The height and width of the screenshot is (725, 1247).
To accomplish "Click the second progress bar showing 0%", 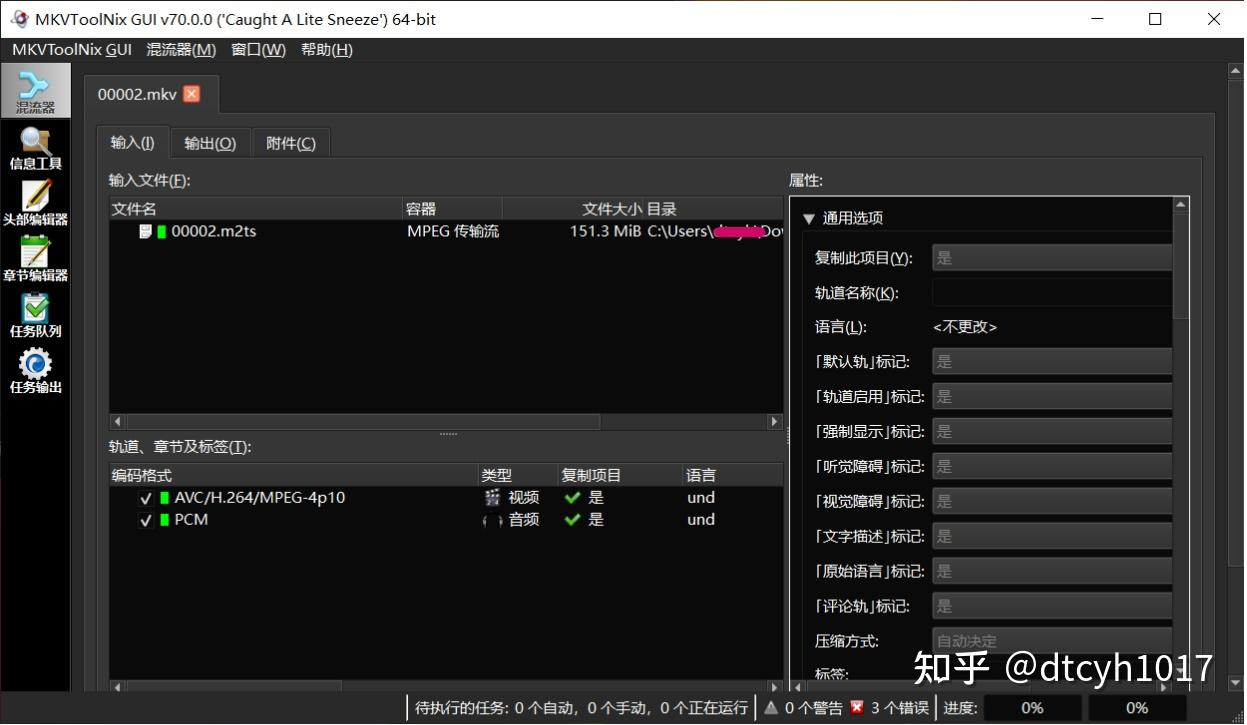I will pos(1137,708).
